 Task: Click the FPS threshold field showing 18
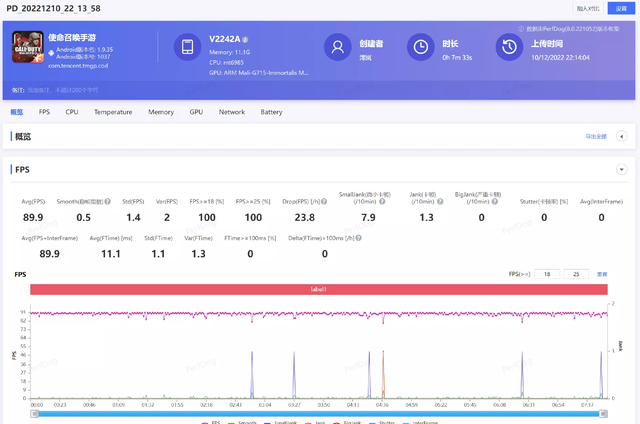[x=547, y=273]
